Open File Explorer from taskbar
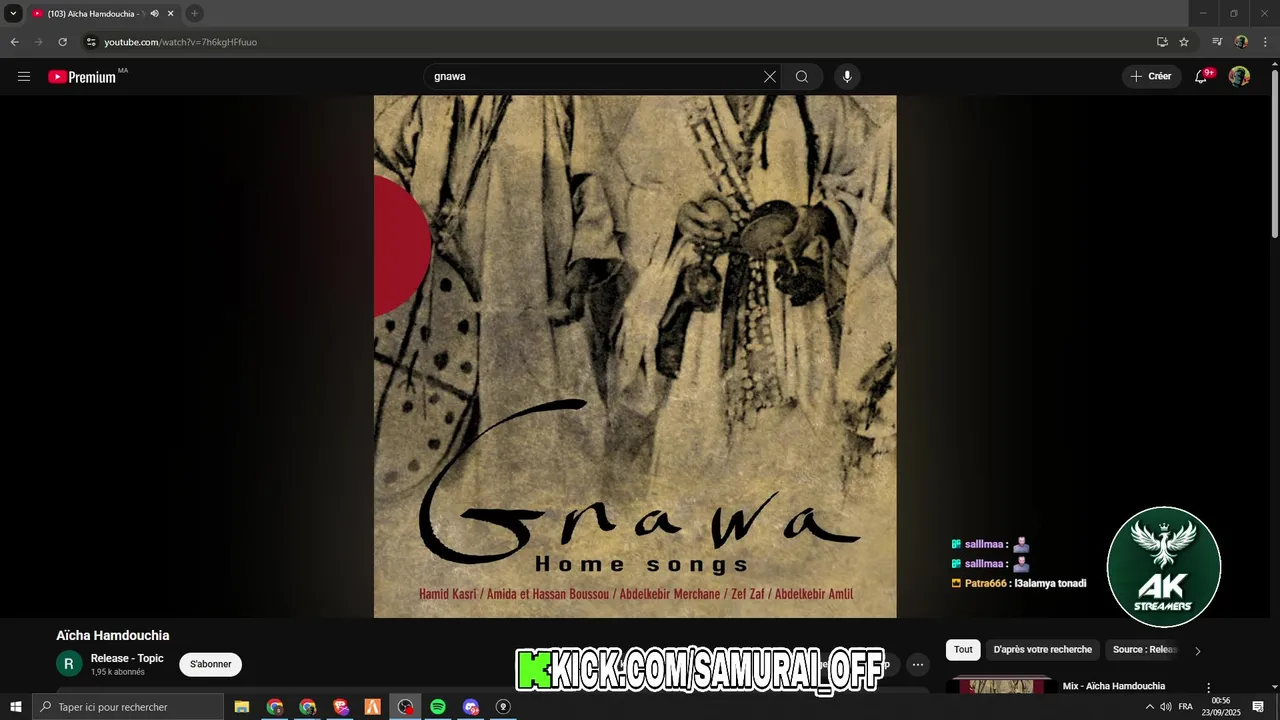Viewport: 1280px width, 720px height. pos(242,707)
